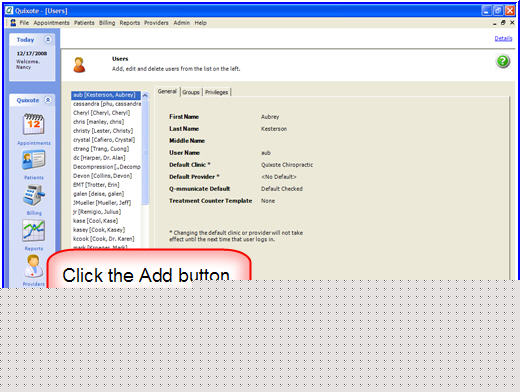Click the small user icon beside File menu
Image resolution: width=520 pixels, height=392 pixels.
point(13,23)
